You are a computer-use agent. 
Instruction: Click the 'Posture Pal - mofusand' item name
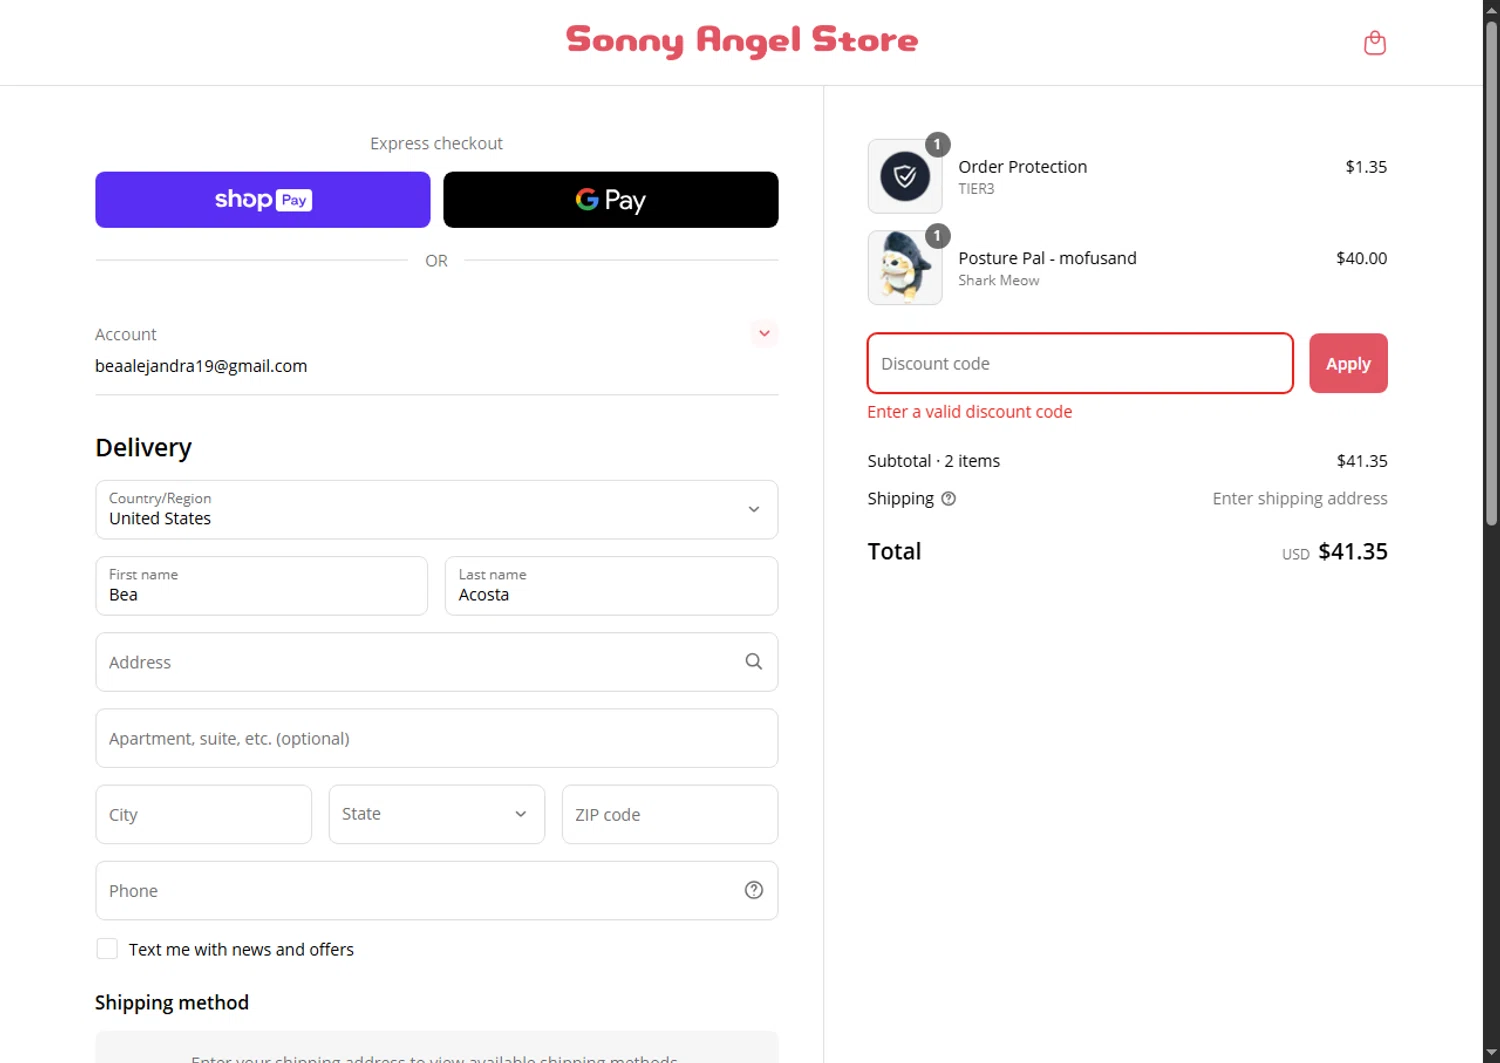tap(1047, 258)
